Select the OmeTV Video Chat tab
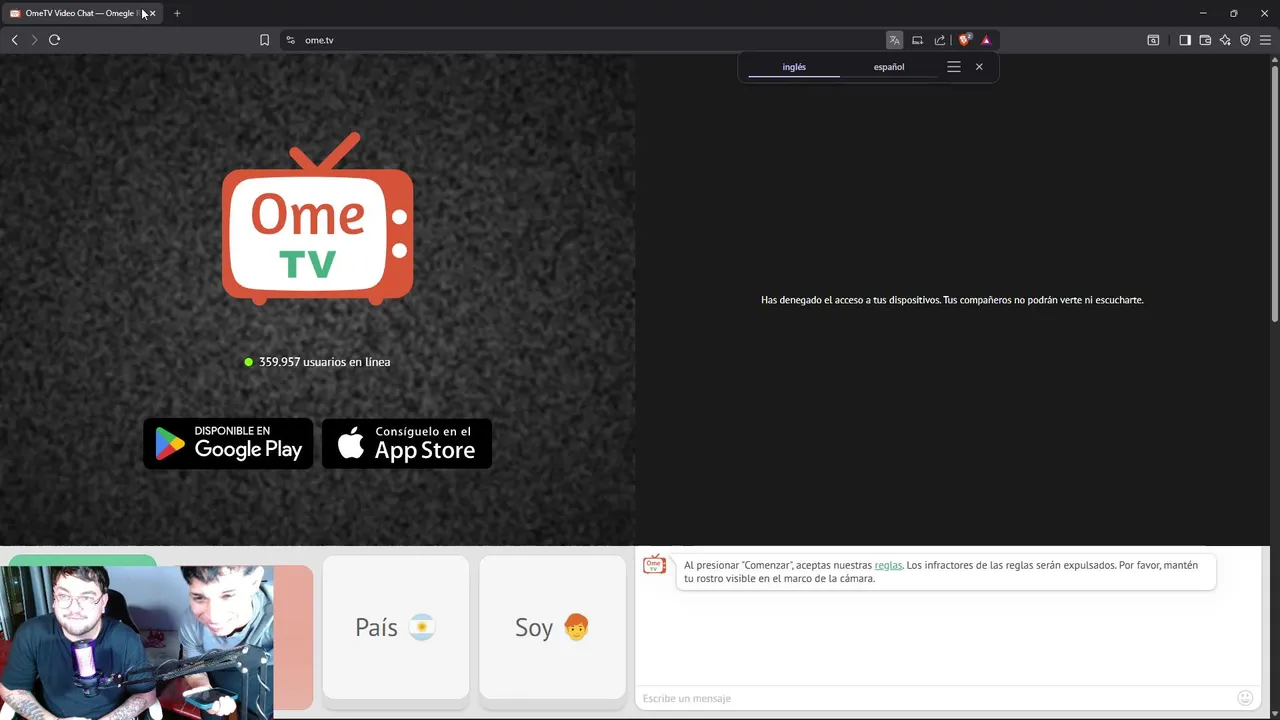 [x=82, y=13]
